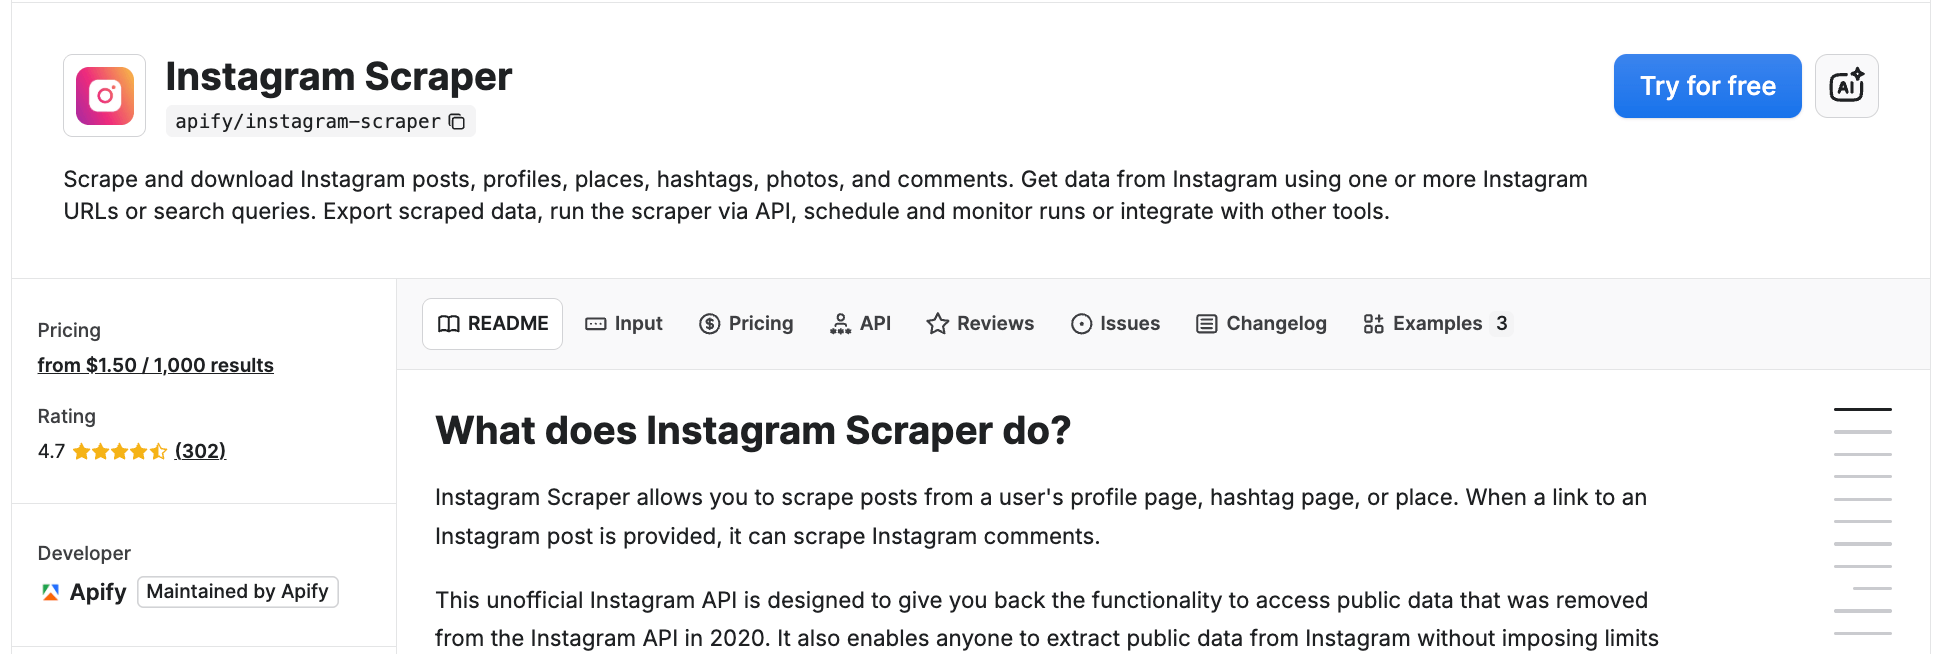
Task: Open the Changelog tab
Action: click(x=1275, y=323)
